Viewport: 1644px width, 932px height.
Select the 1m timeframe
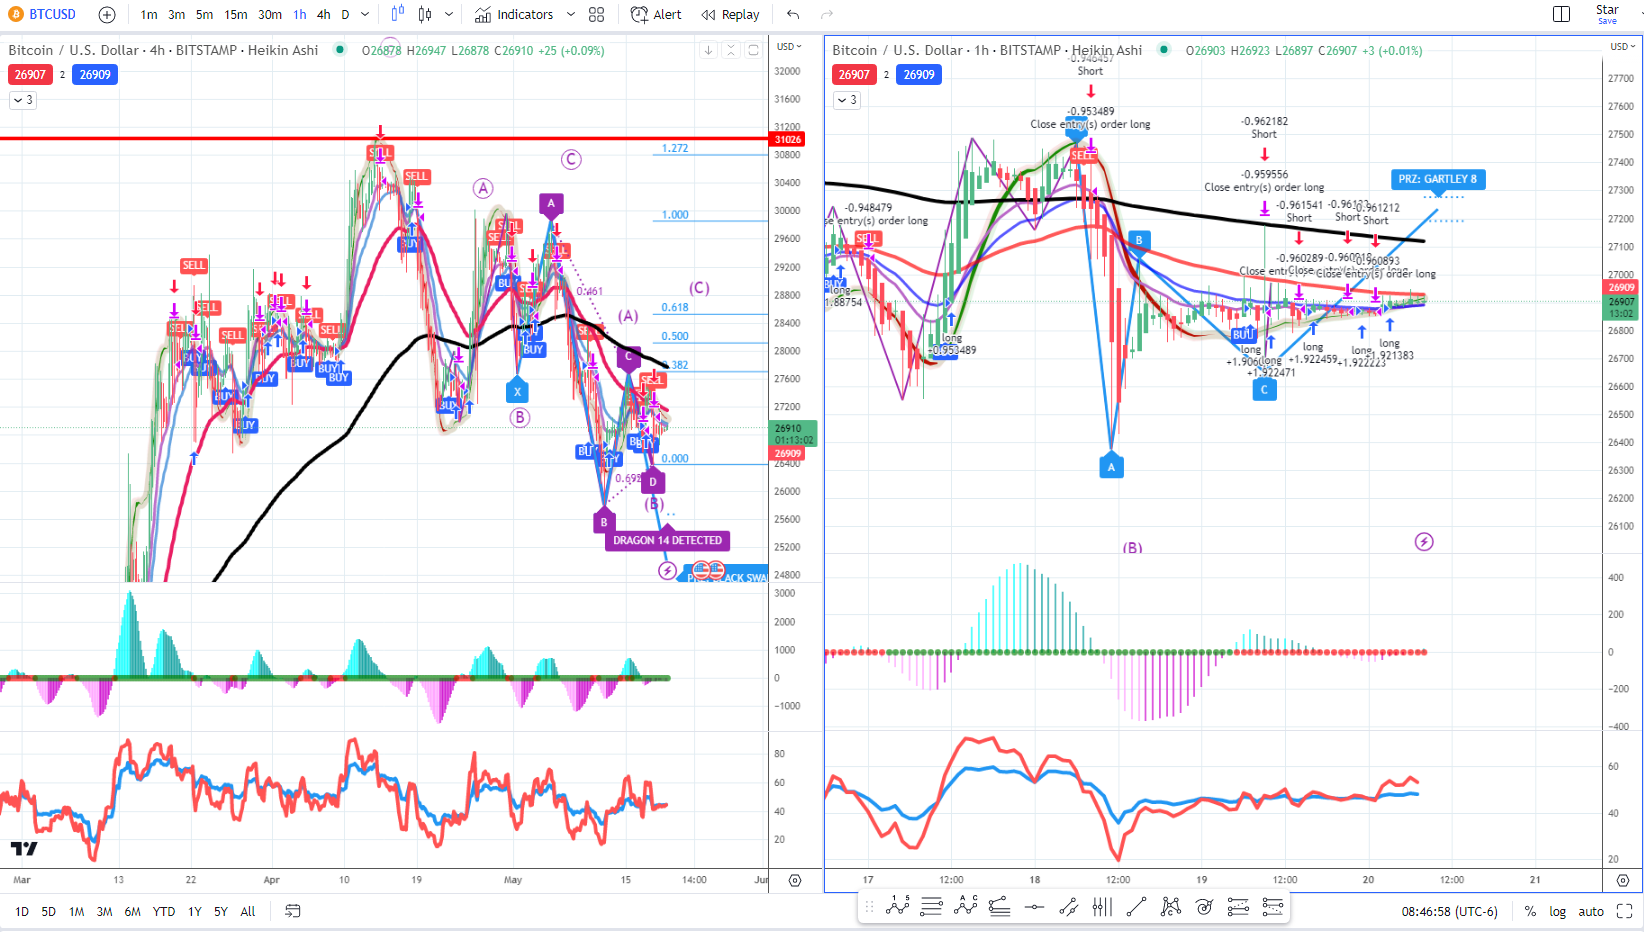click(x=149, y=14)
